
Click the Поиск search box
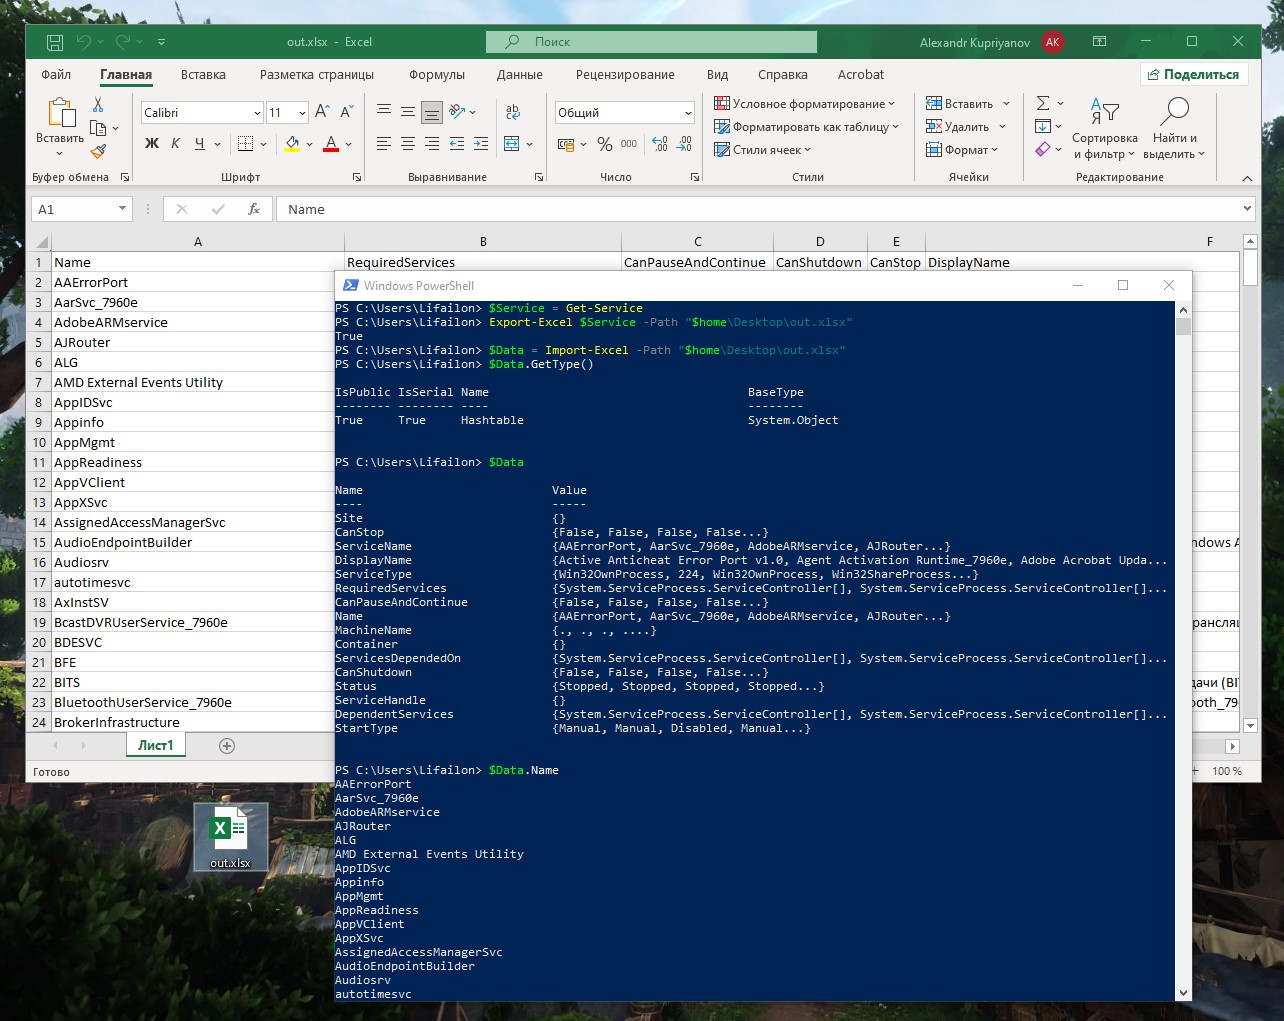coord(651,42)
